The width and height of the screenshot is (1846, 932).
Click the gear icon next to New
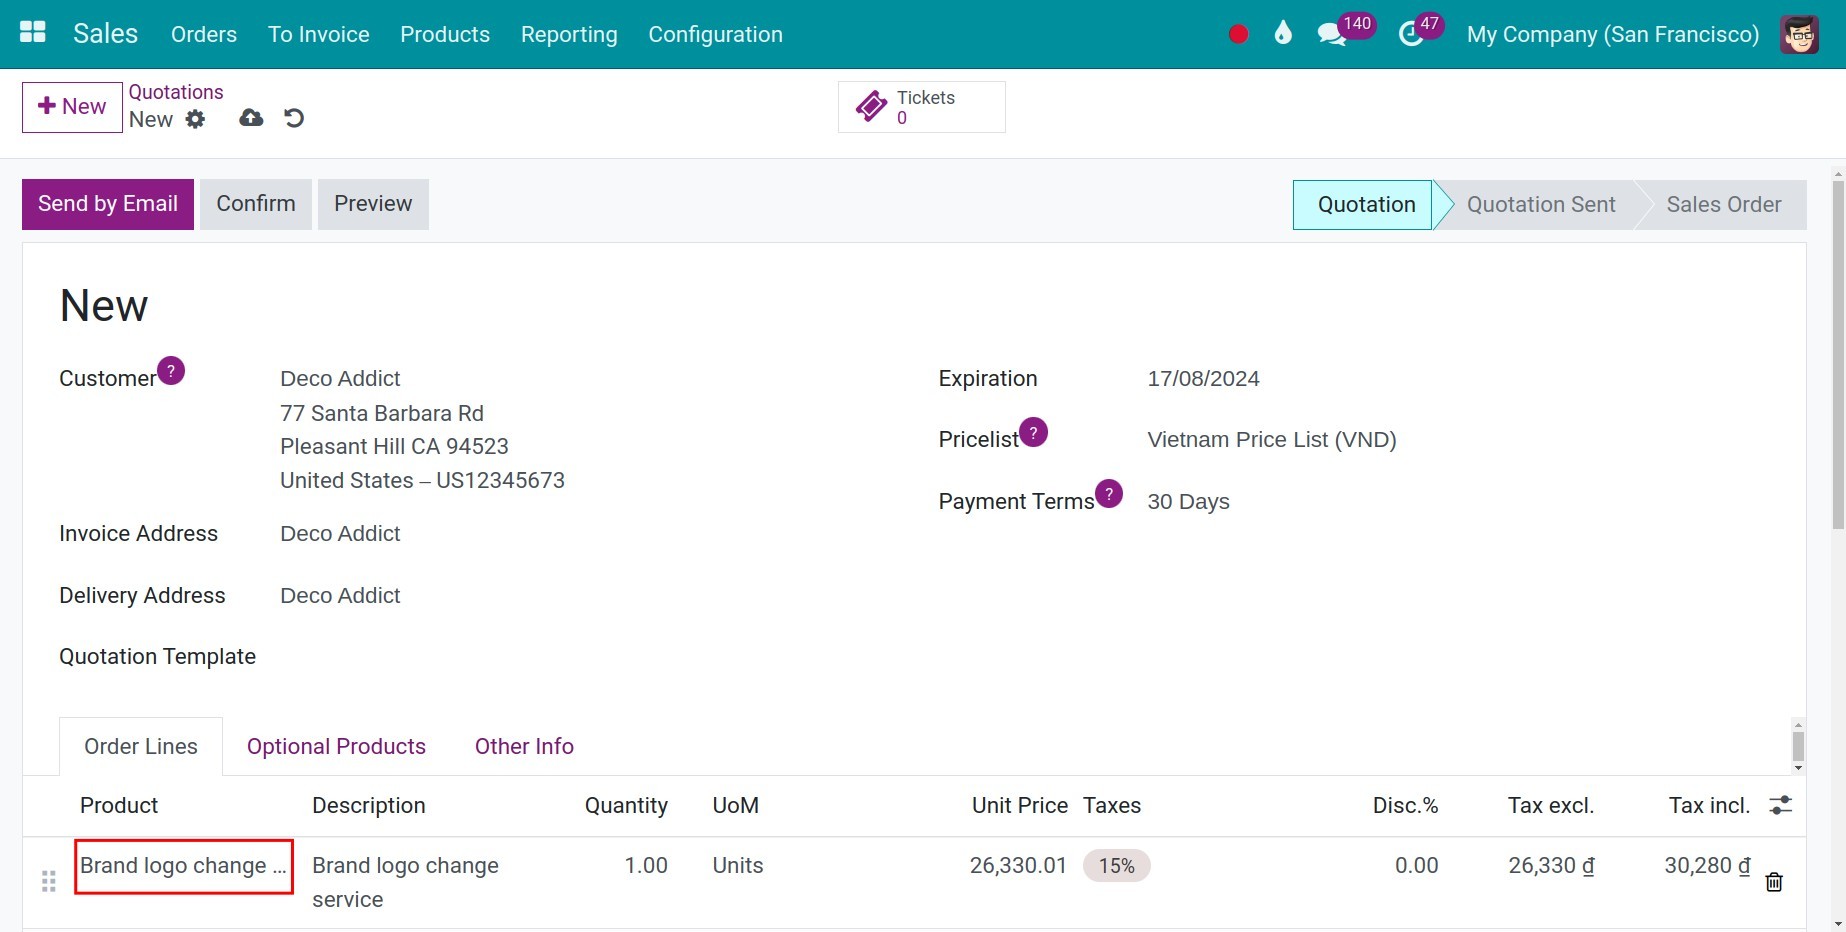click(195, 119)
